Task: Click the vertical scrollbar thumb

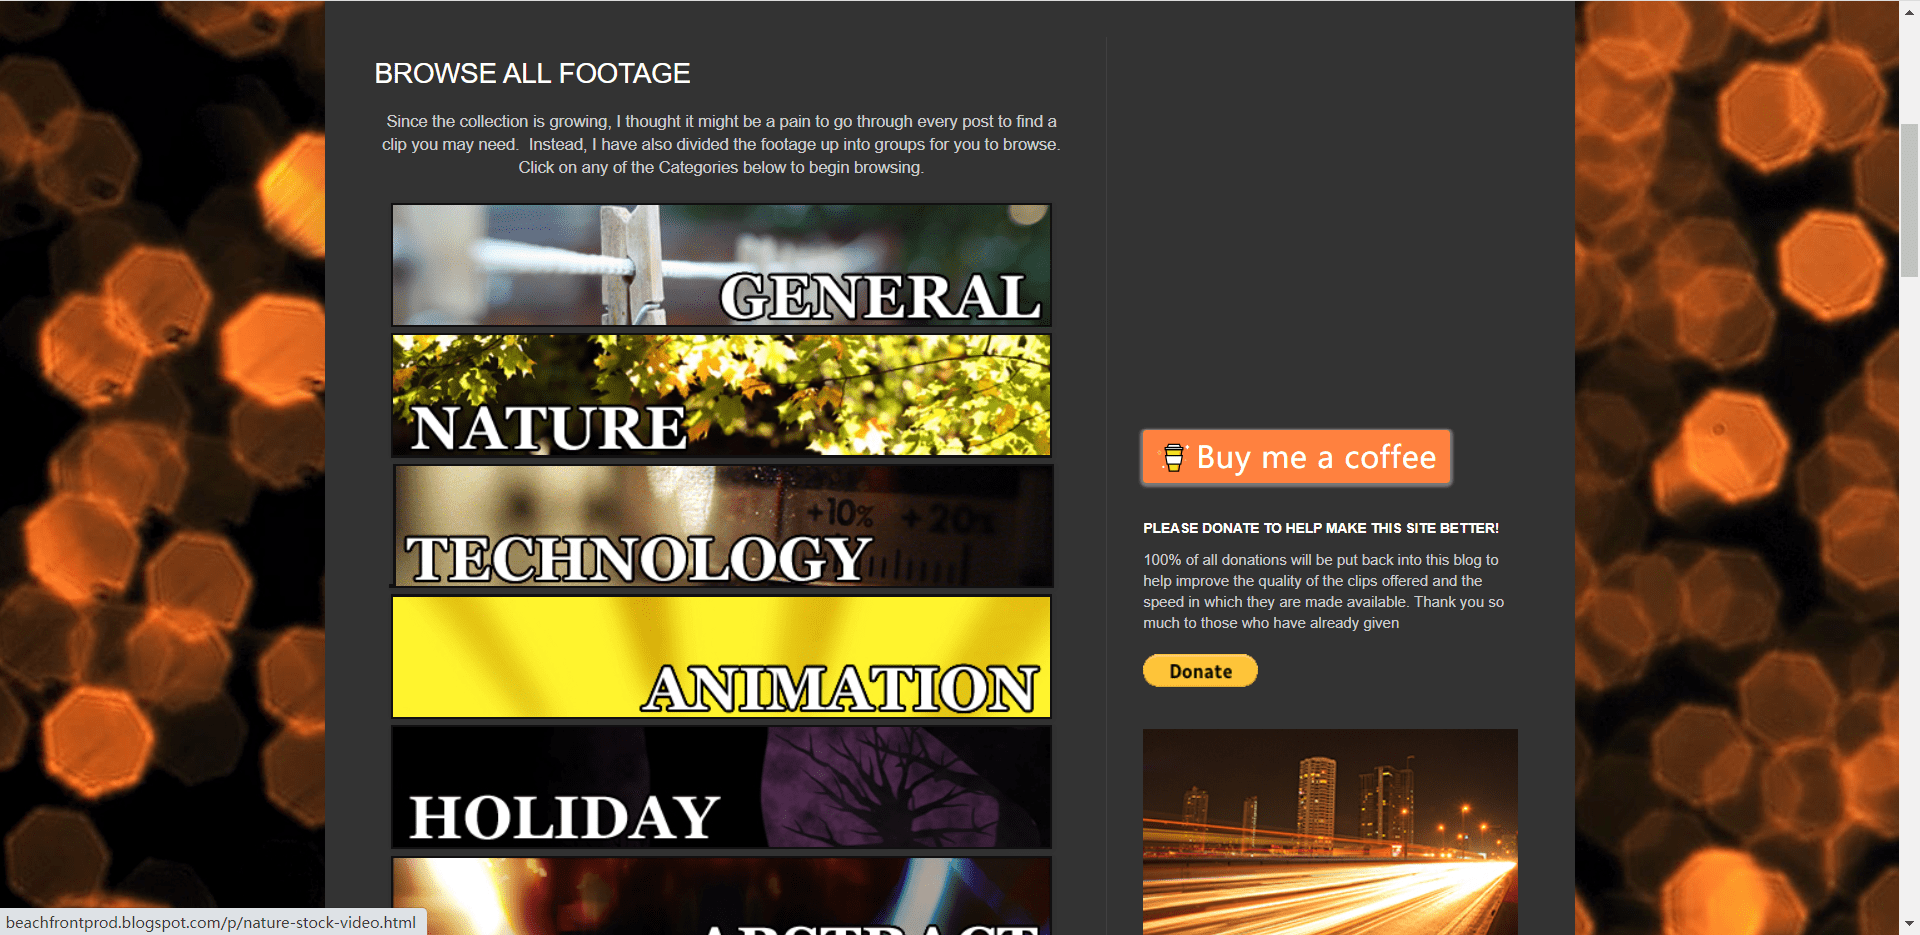Action: click(1909, 200)
